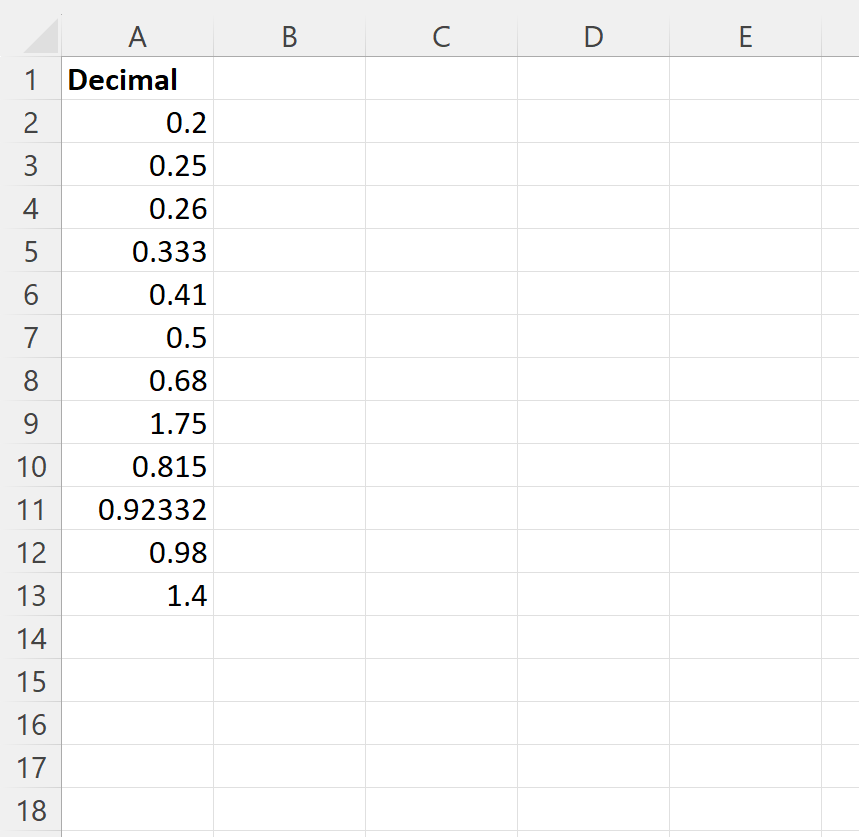Select the cell containing 1.4
This screenshot has height=837, width=859.
pyautogui.click(x=137, y=595)
